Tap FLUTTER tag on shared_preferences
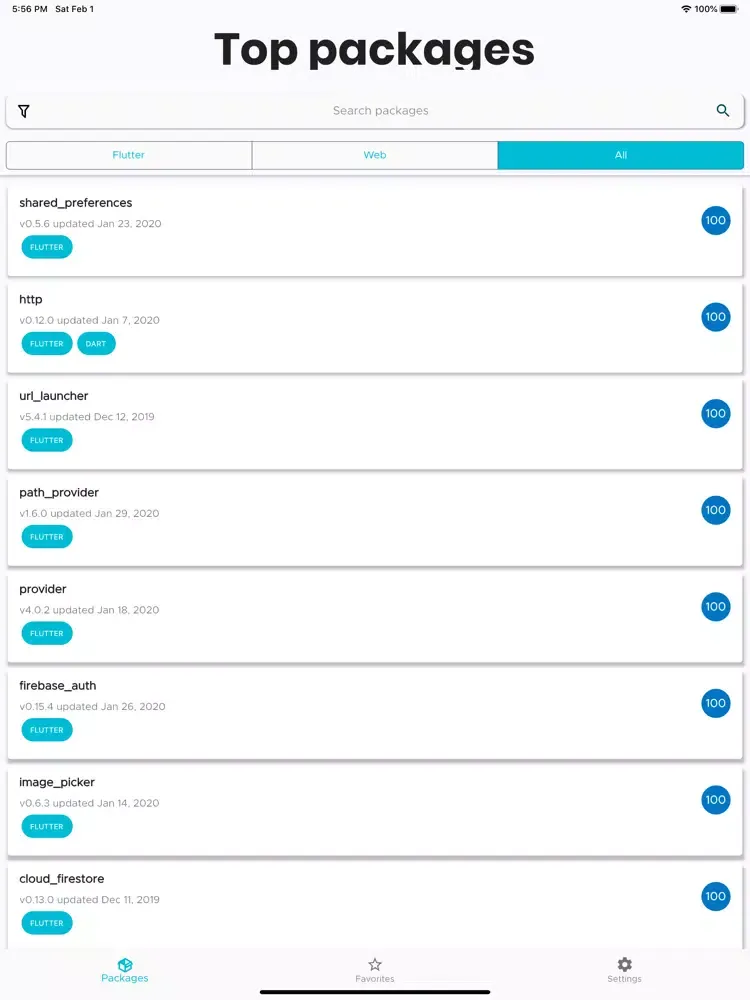 click(x=47, y=247)
